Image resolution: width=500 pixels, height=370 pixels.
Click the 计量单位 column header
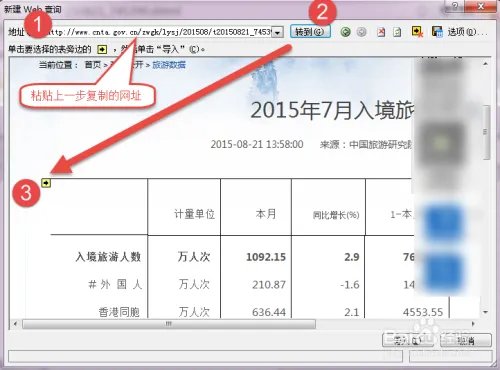click(x=194, y=214)
